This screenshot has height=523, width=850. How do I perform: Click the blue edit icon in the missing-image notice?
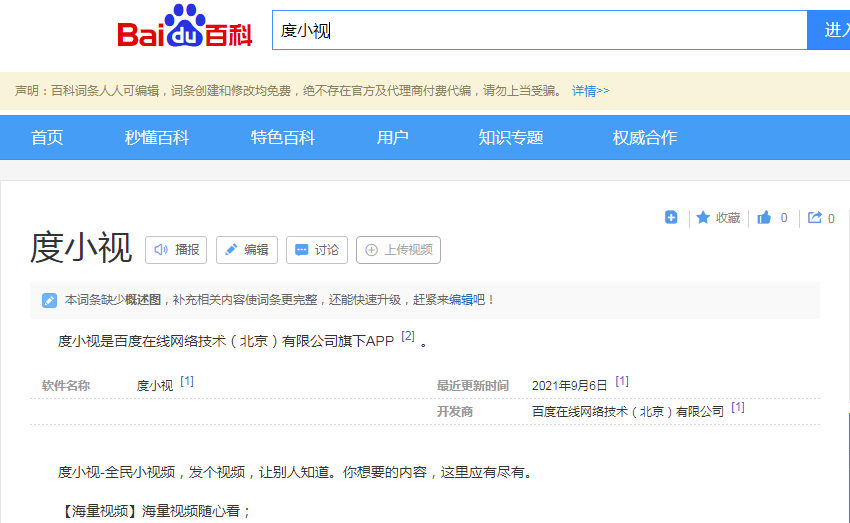tap(49, 300)
